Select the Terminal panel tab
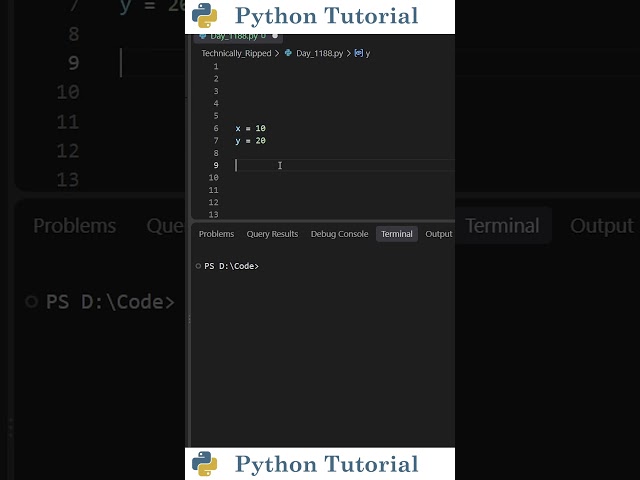Screen dimensions: 640x480 [397, 234]
